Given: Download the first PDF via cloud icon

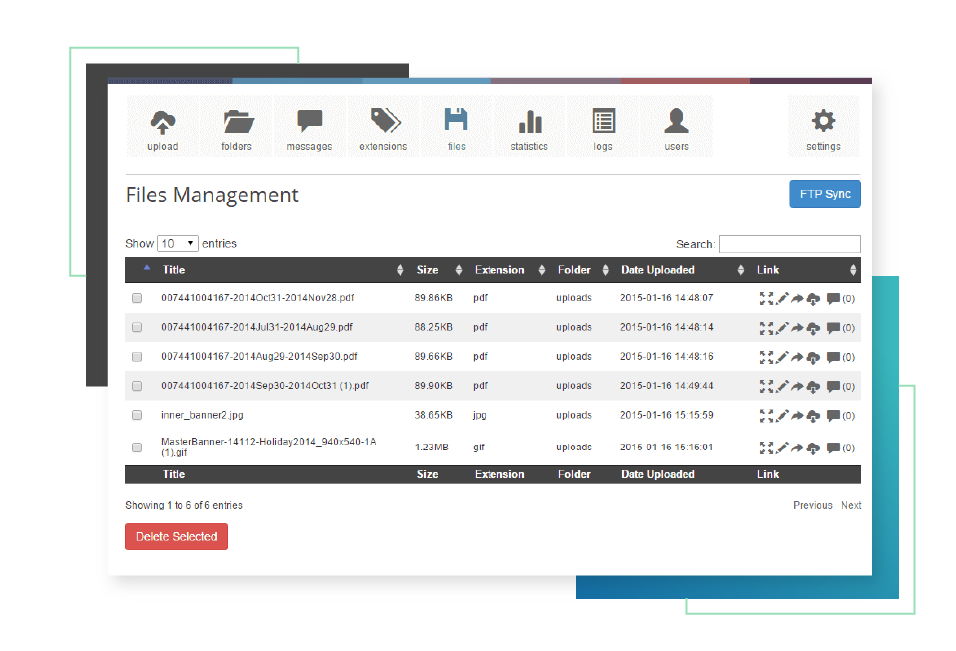Looking at the screenshot, I should coord(813,298).
